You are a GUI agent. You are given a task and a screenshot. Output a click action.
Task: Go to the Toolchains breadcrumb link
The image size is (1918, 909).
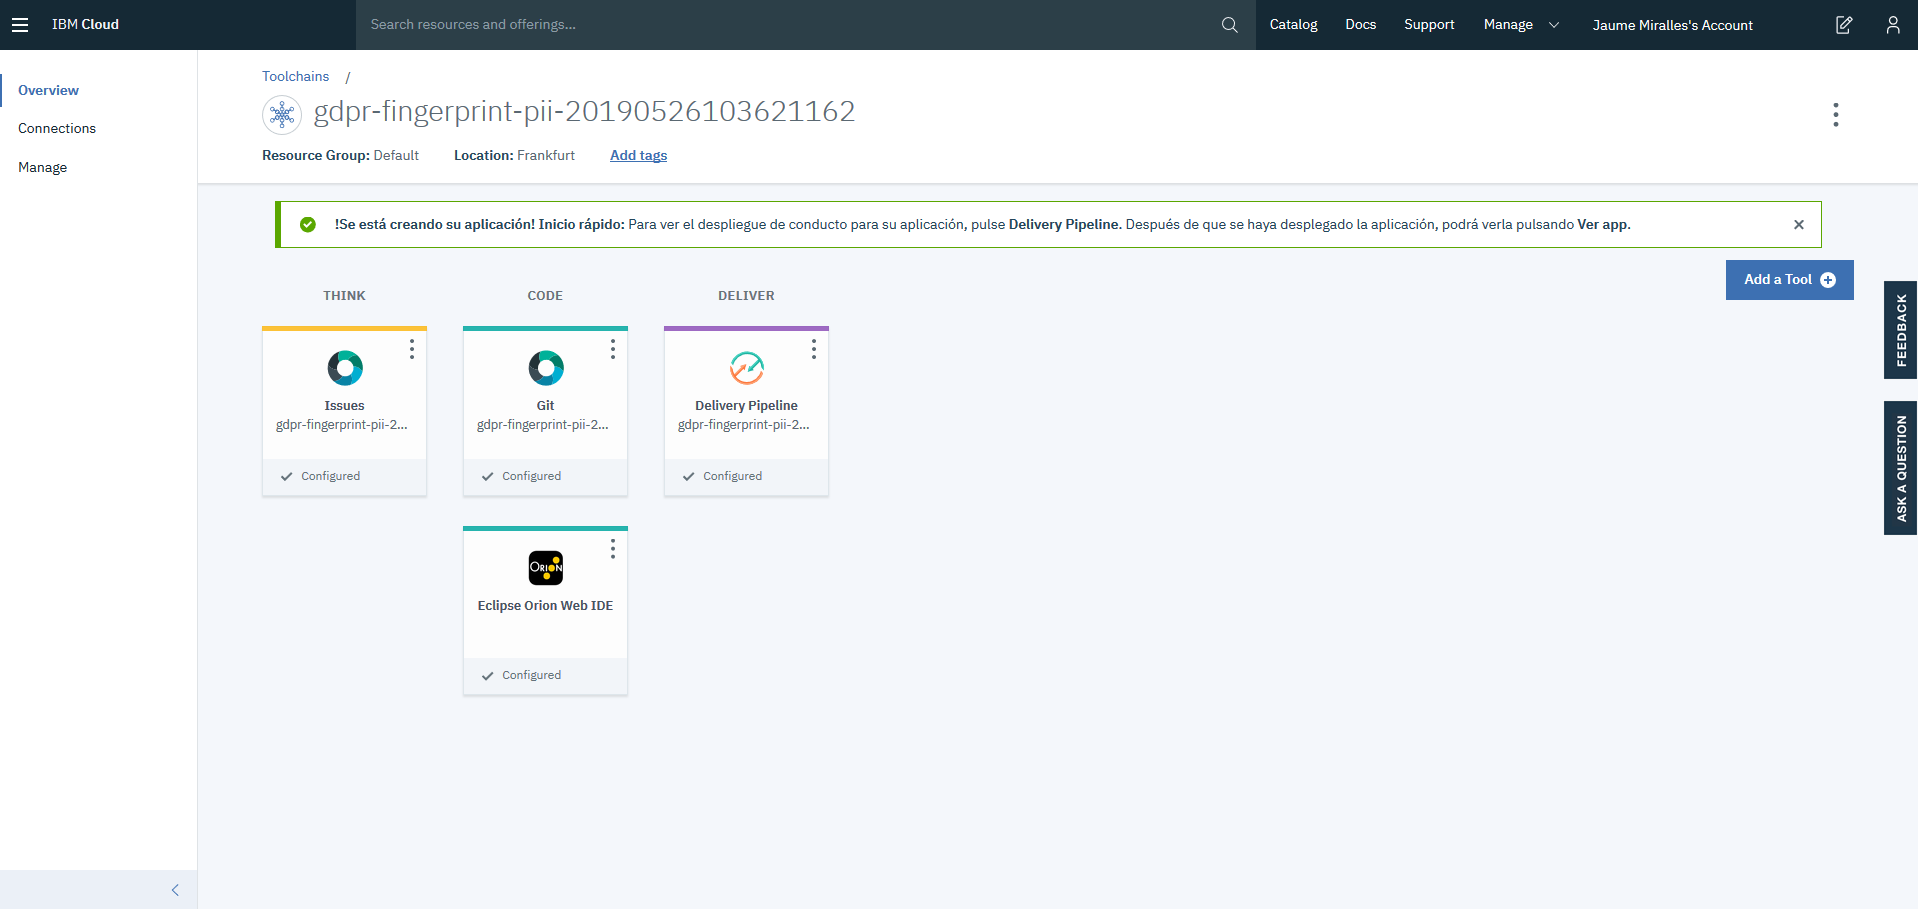point(295,76)
